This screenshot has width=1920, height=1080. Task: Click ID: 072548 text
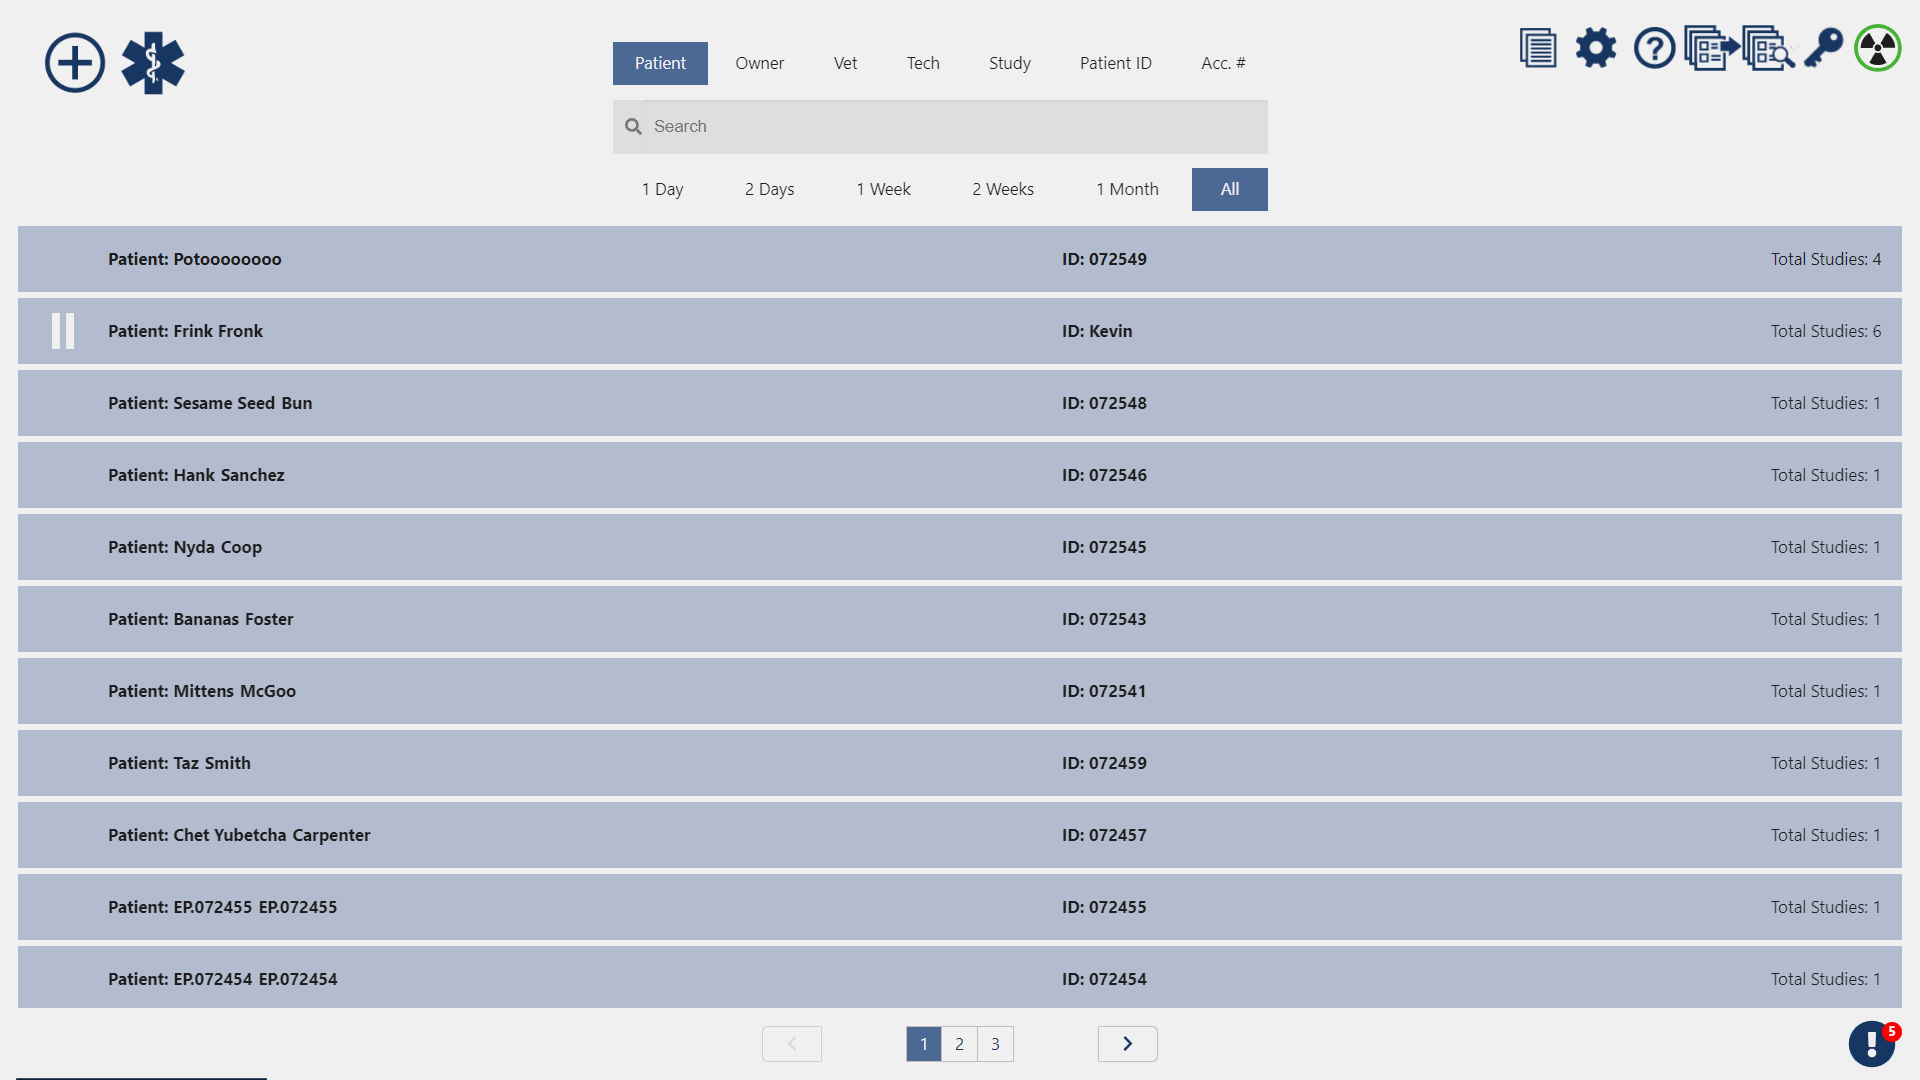click(1104, 403)
